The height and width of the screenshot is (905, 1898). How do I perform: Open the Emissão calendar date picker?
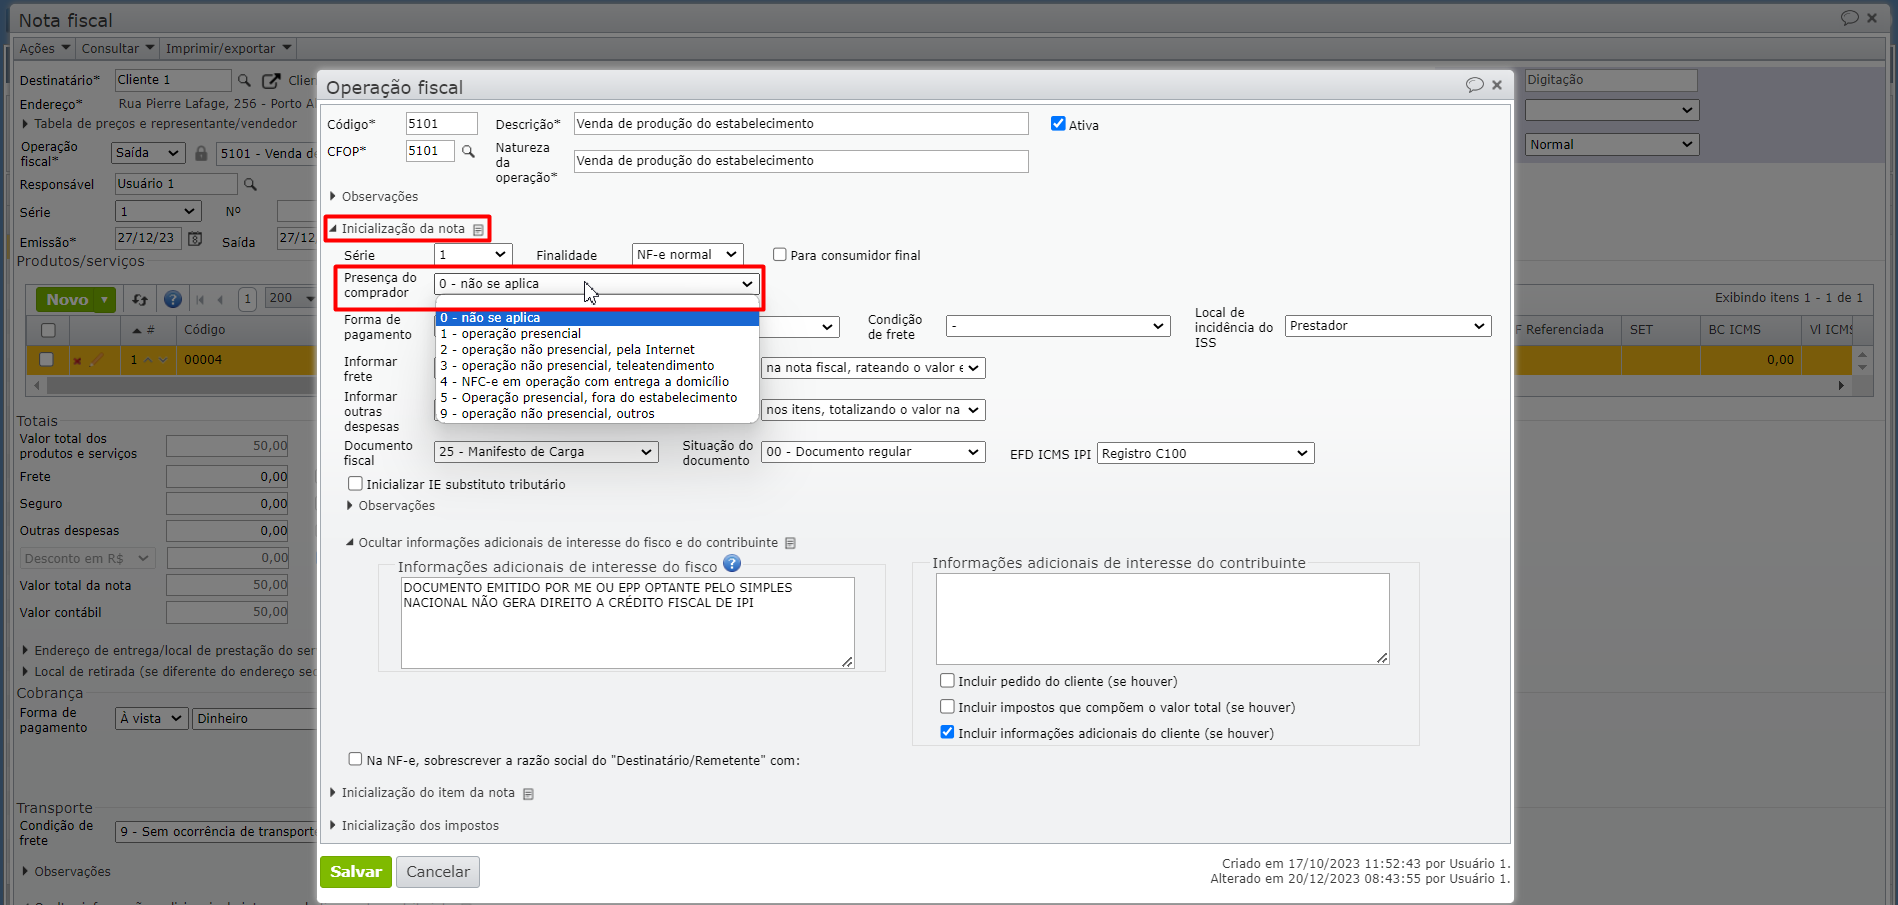pos(196,239)
